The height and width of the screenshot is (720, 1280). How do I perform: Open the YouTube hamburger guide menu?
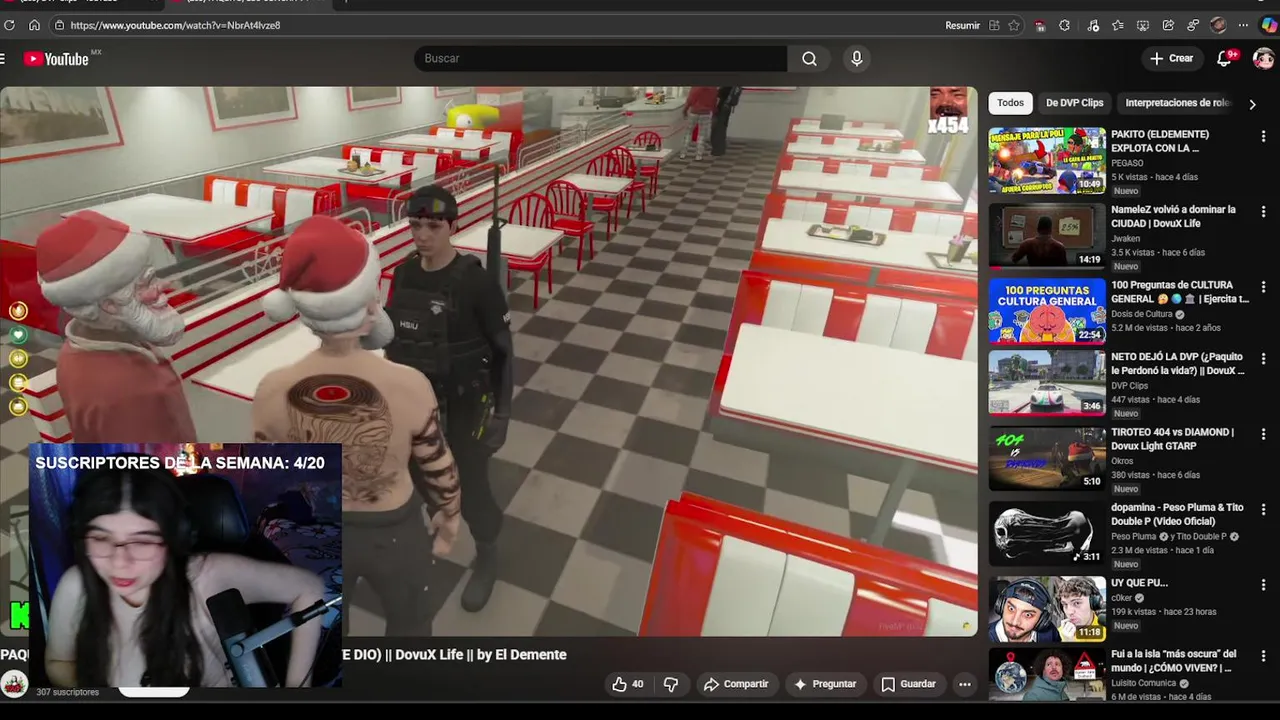[3, 59]
